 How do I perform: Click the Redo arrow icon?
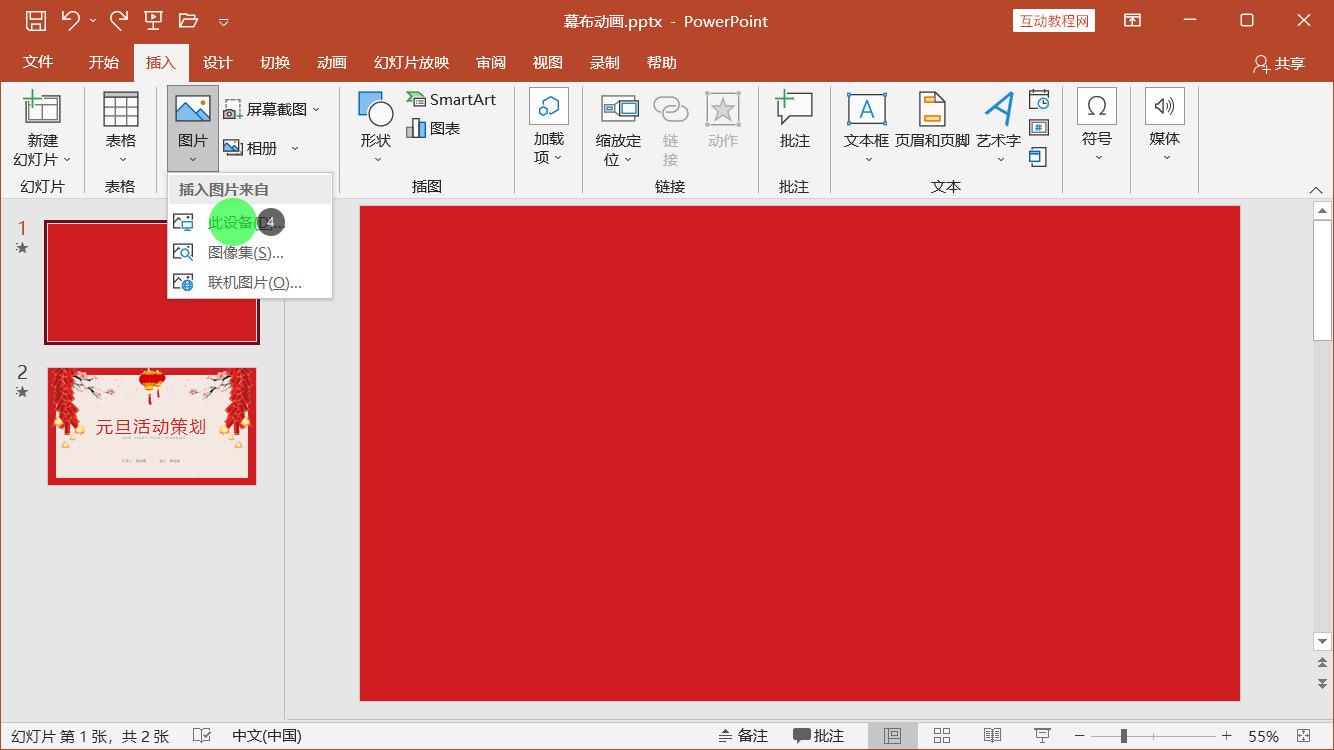click(119, 20)
